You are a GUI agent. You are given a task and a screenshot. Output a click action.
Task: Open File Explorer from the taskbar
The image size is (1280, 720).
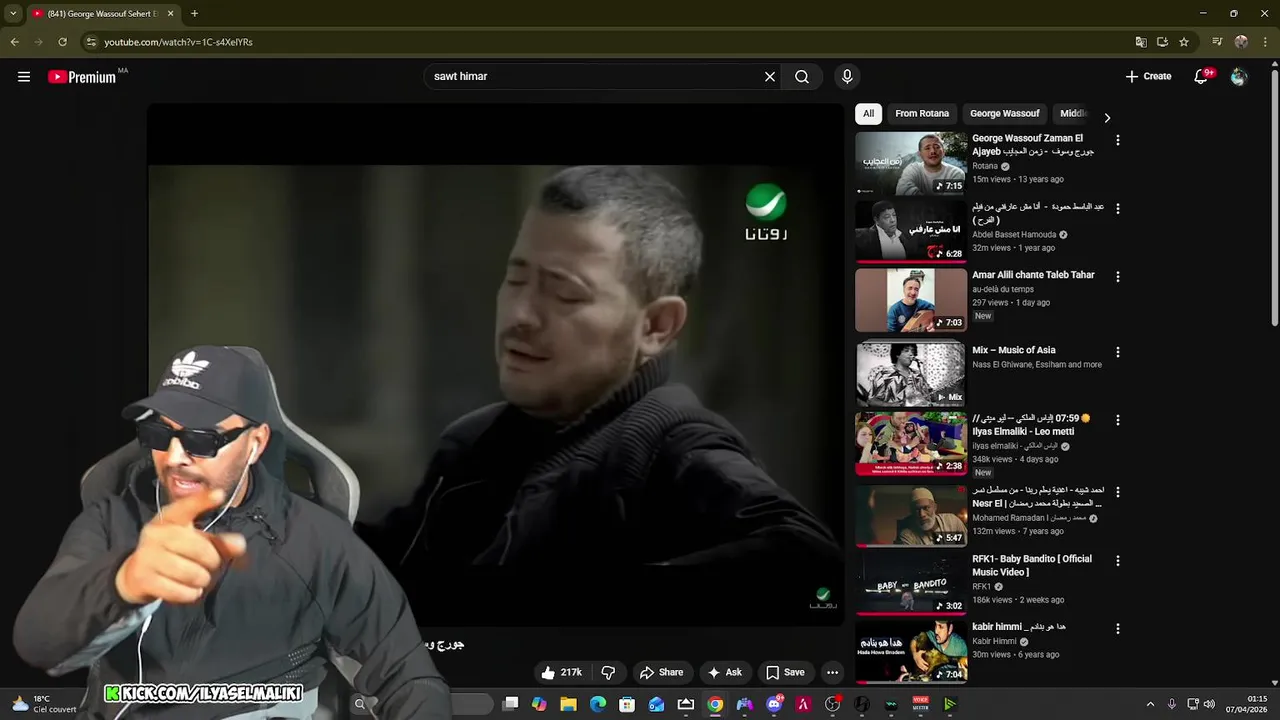569,704
